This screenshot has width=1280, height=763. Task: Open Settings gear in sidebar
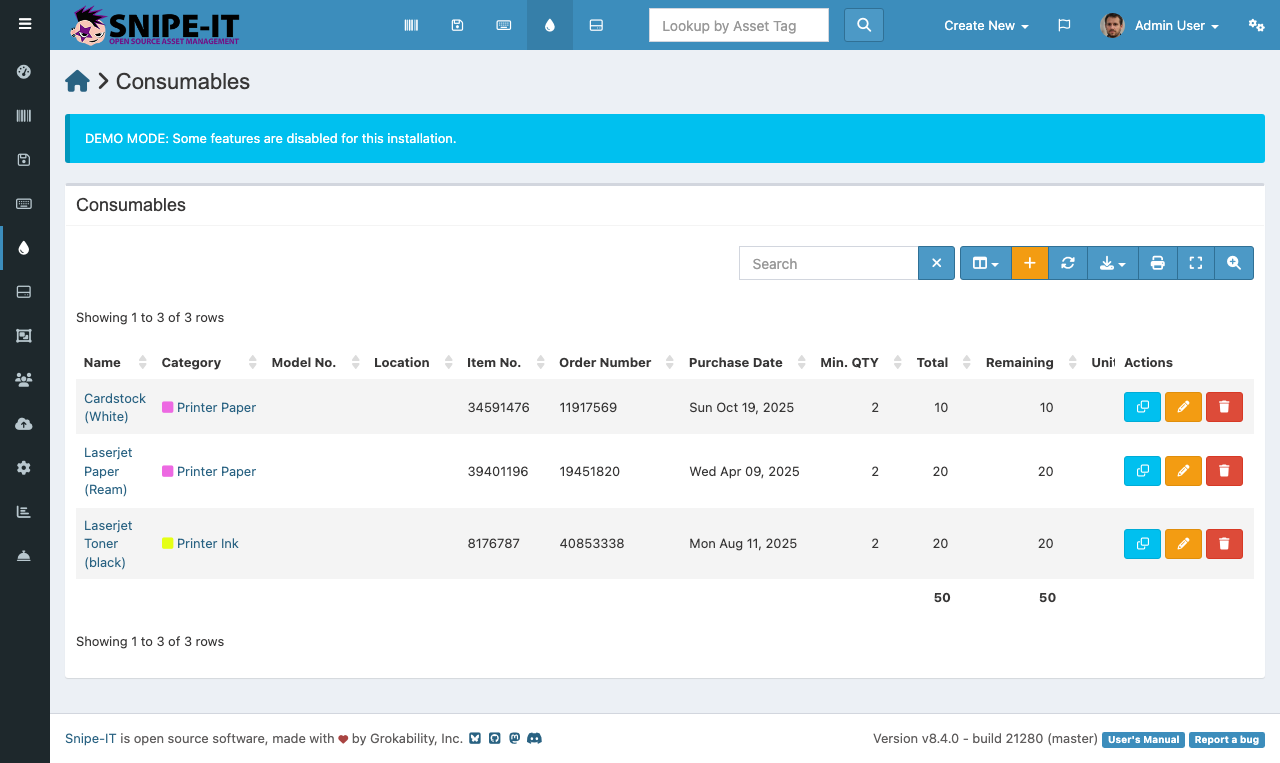point(24,468)
